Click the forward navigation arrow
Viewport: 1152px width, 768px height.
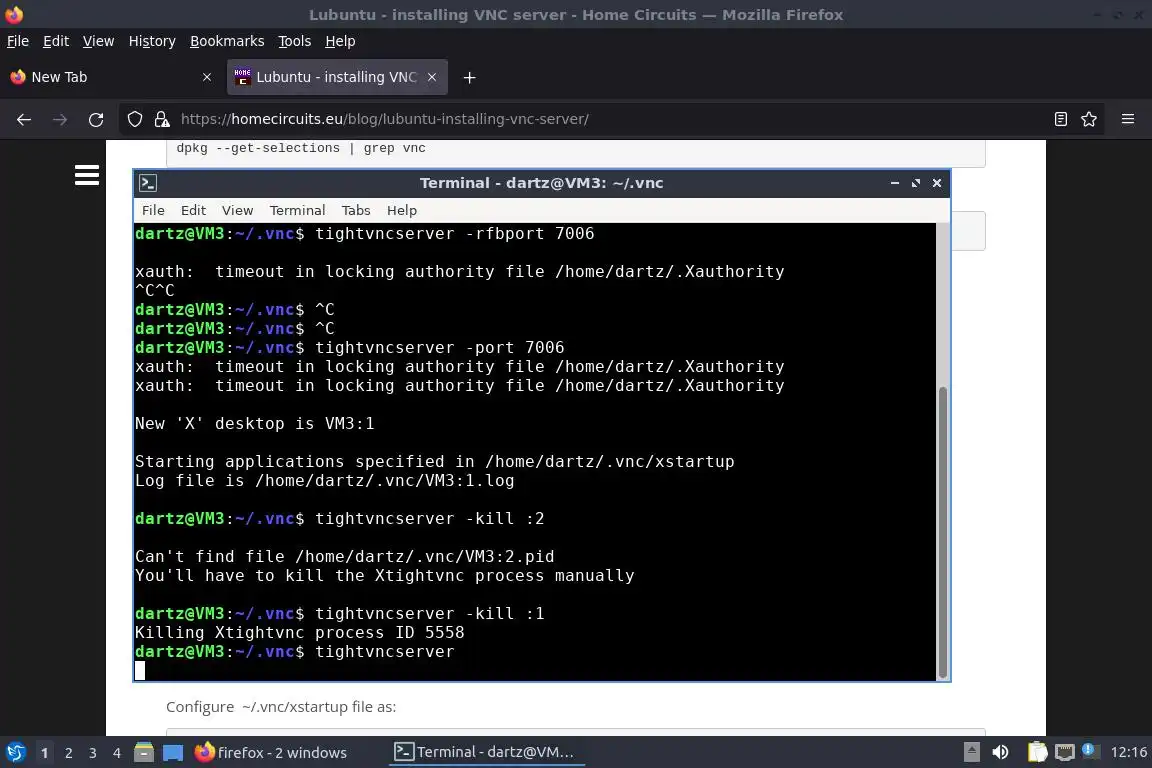pyautogui.click(x=60, y=119)
